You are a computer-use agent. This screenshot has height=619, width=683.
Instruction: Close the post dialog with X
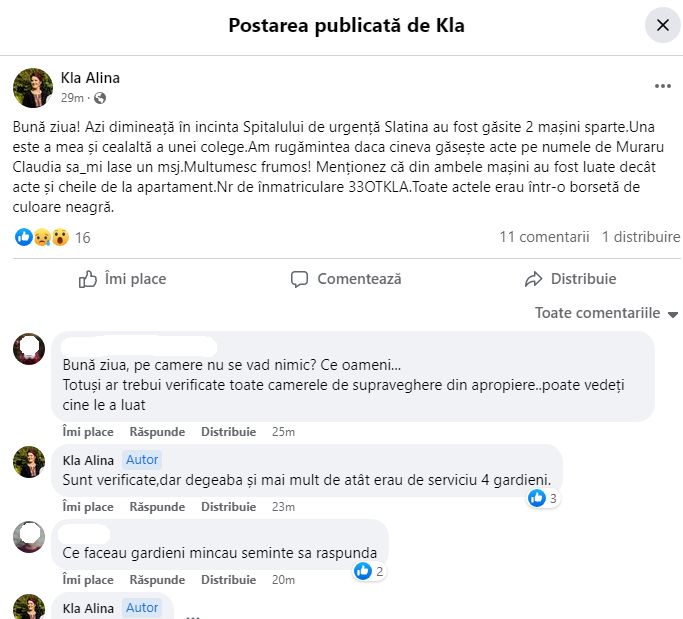pos(662,25)
